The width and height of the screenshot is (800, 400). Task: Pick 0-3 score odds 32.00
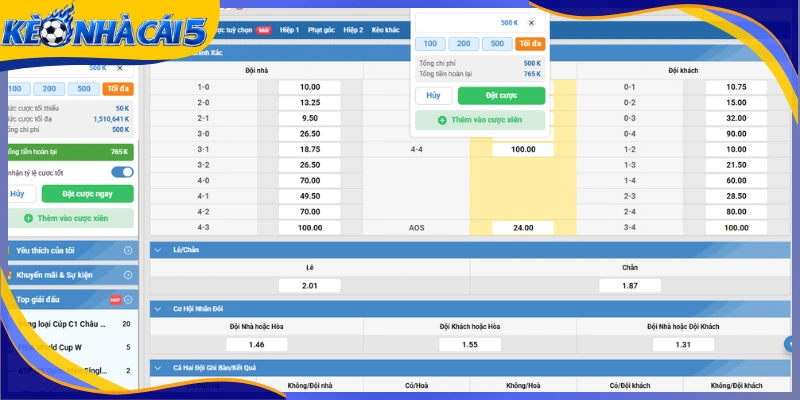point(736,118)
